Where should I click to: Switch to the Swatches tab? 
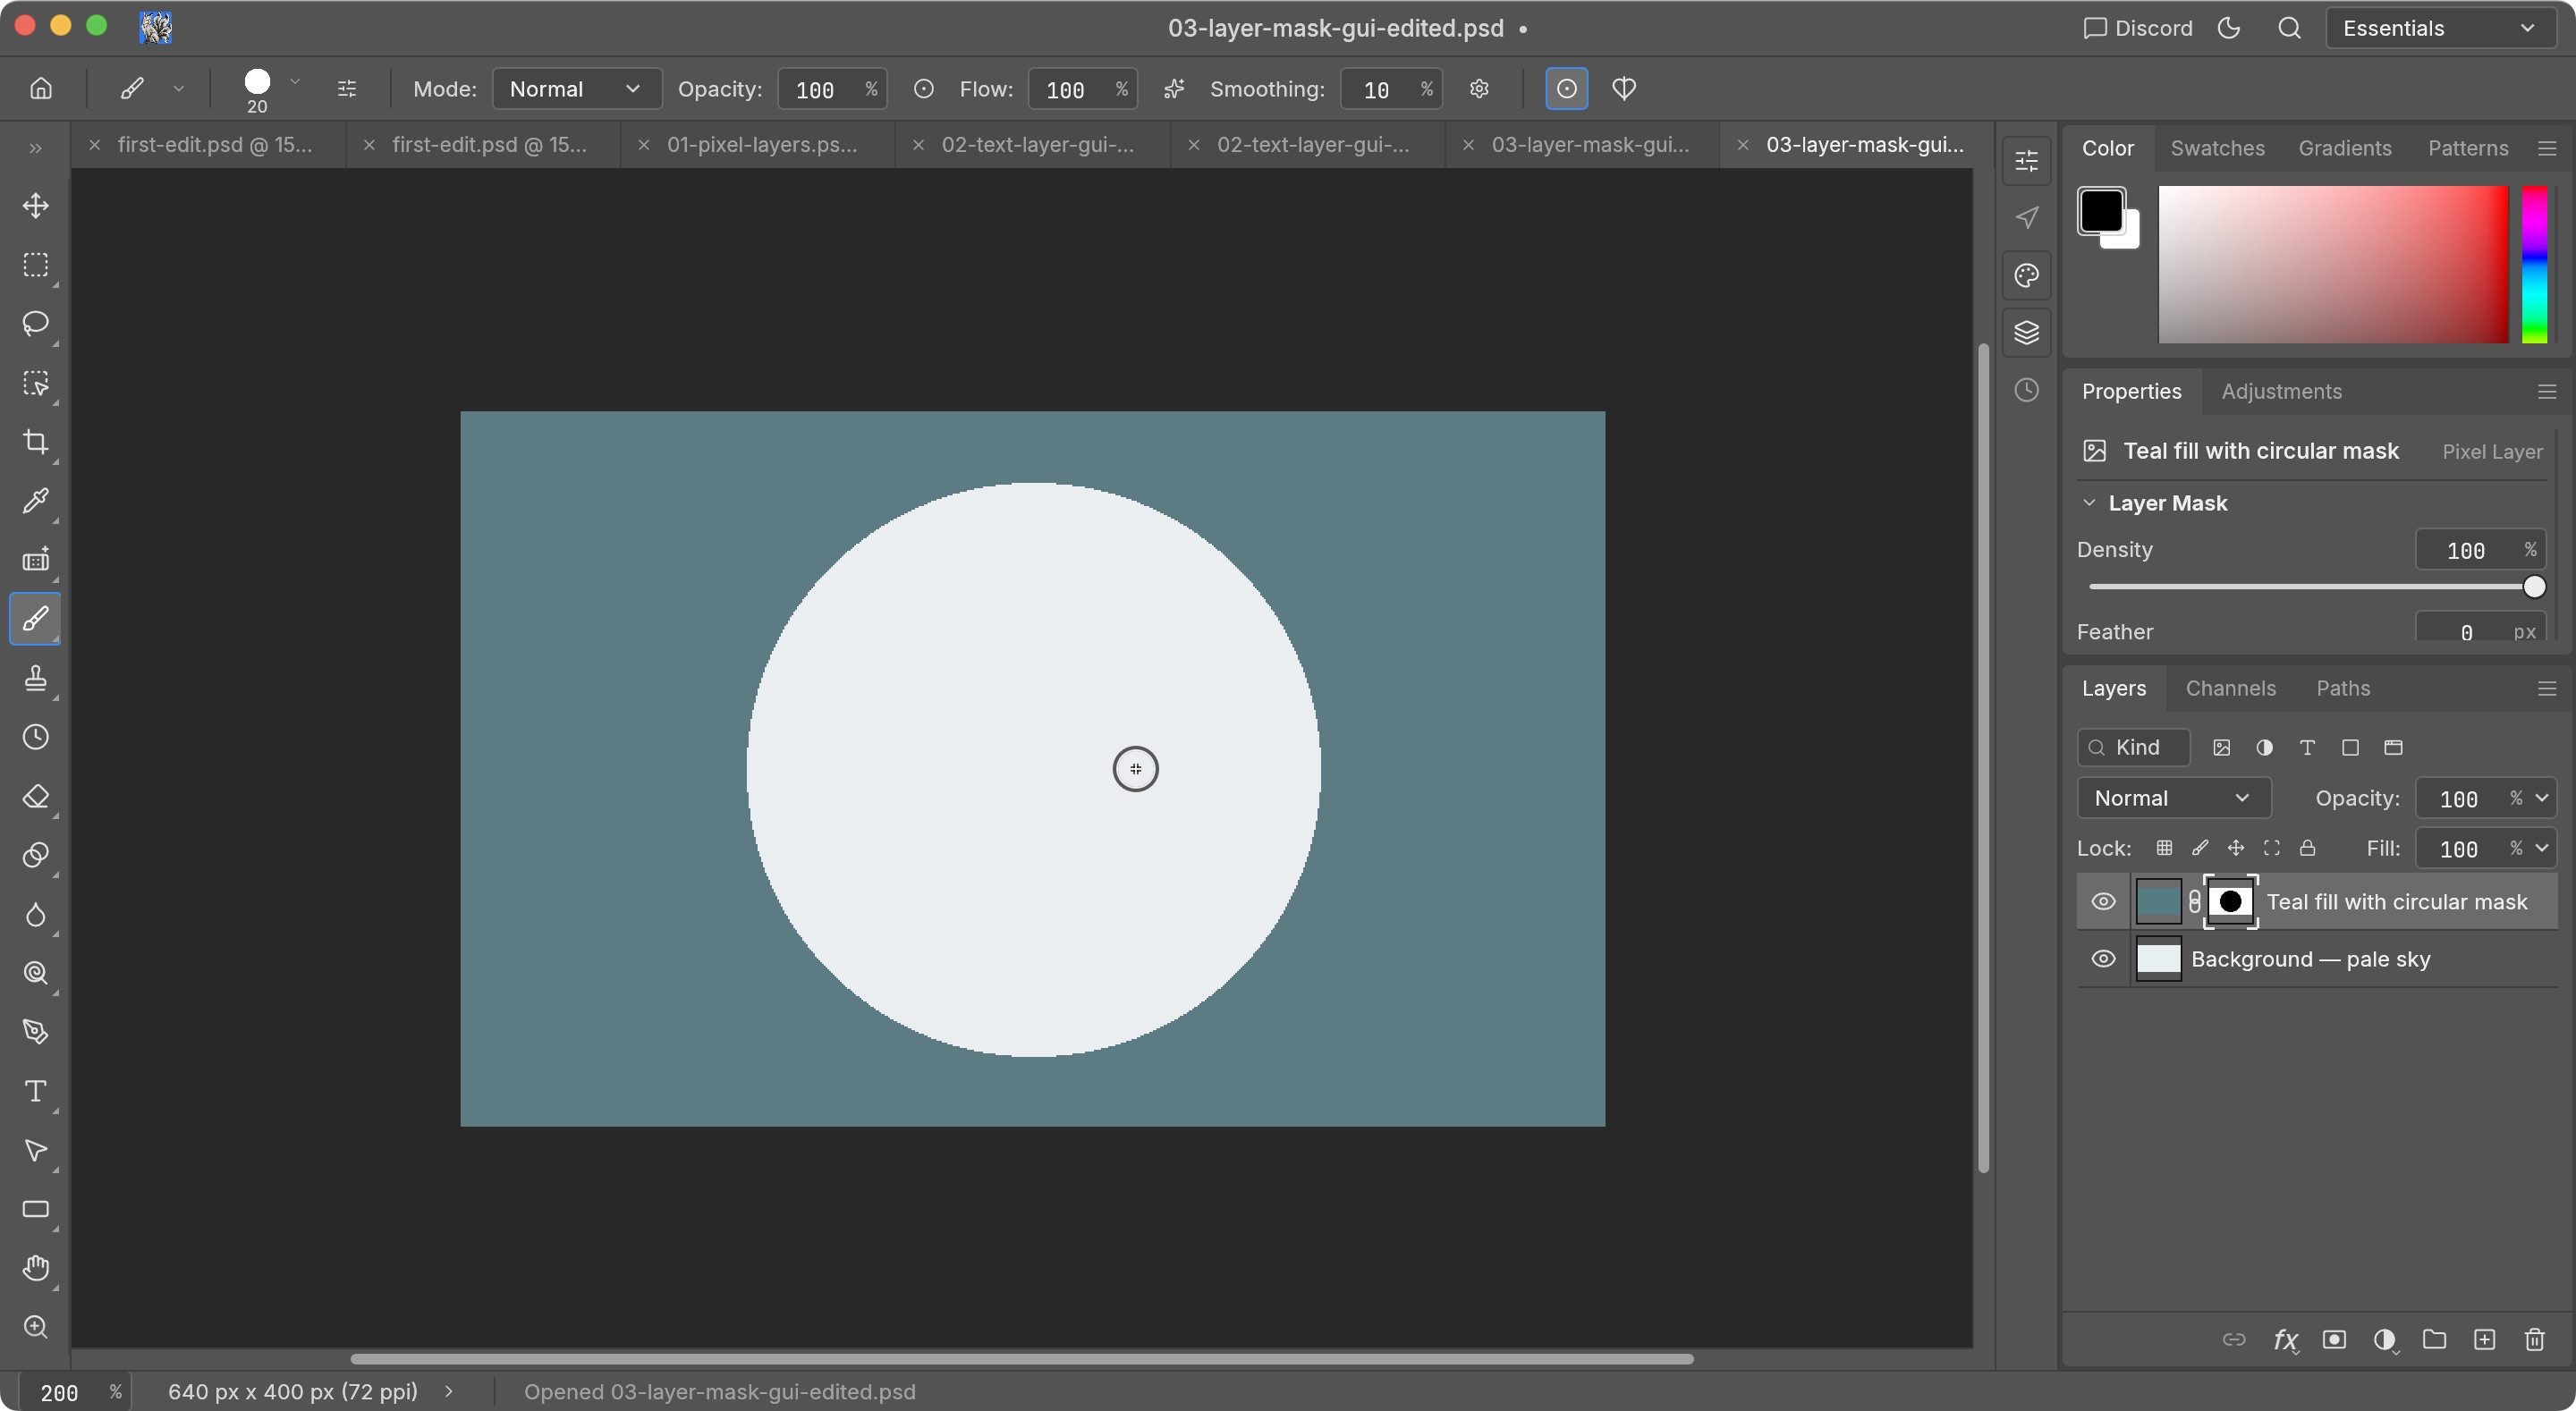pos(2217,148)
